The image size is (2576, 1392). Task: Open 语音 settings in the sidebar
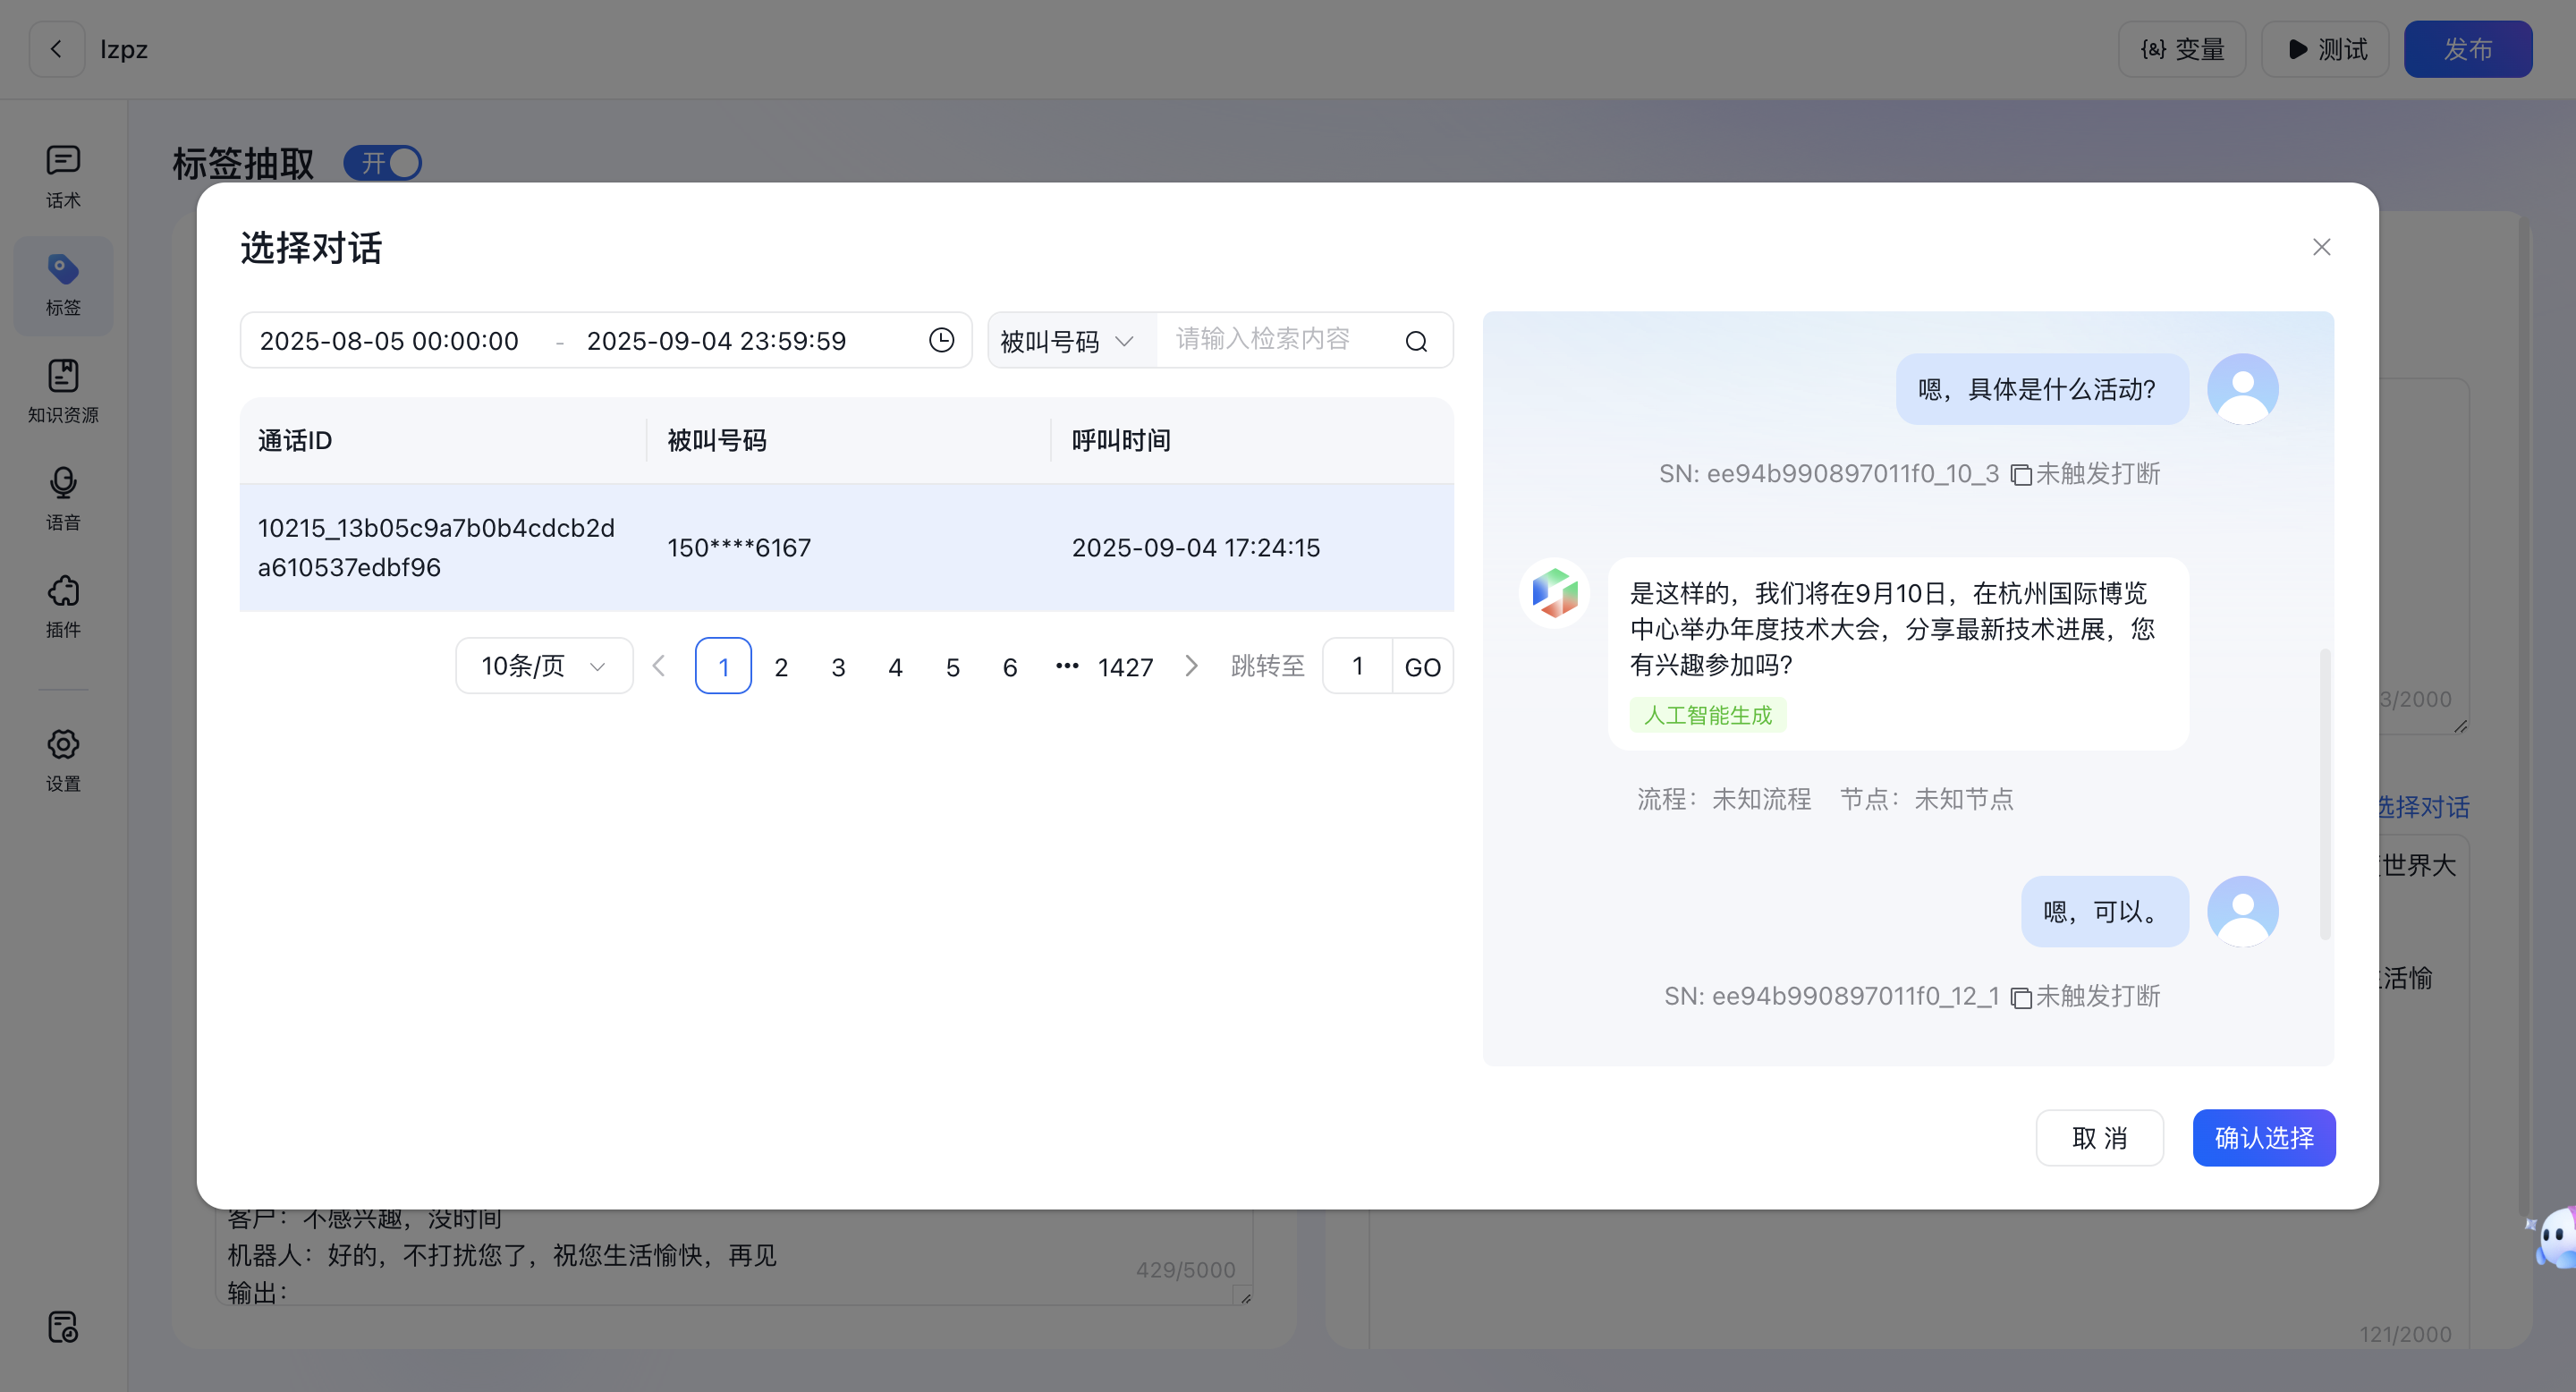(x=63, y=498)
